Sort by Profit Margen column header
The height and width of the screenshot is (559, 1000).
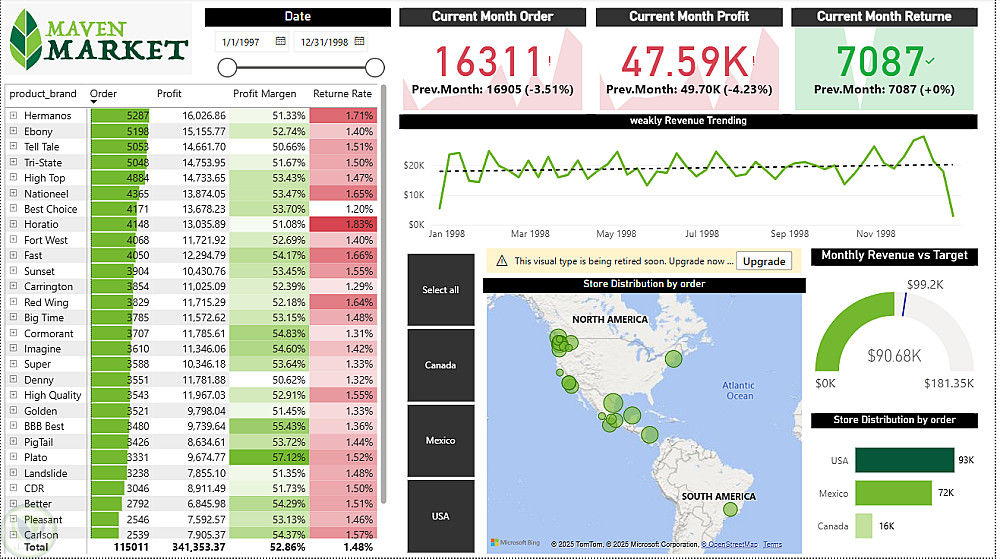coord(265,94)
